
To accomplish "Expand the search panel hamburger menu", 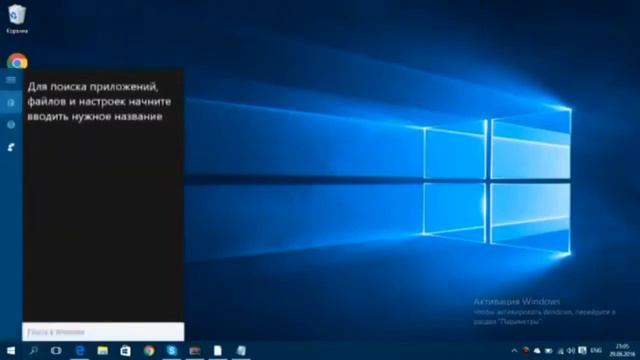I will [x=11, y=80].
